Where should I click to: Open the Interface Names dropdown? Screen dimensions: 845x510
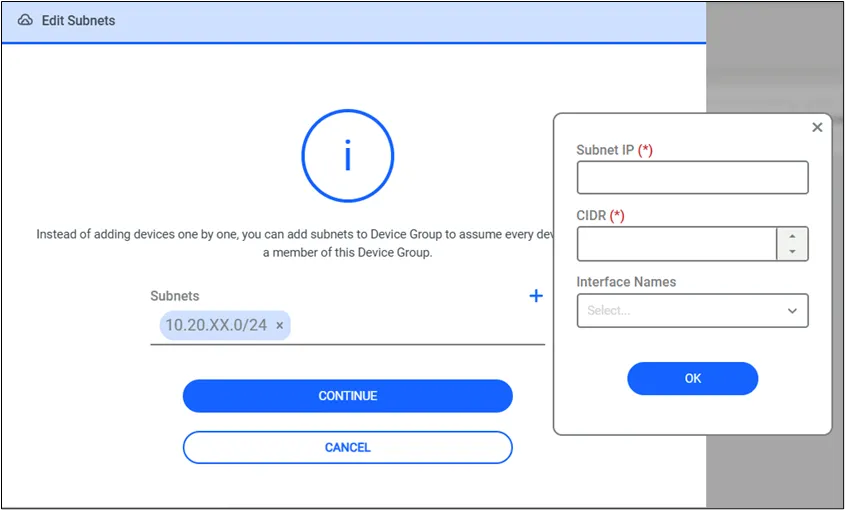tap(692, 311)
